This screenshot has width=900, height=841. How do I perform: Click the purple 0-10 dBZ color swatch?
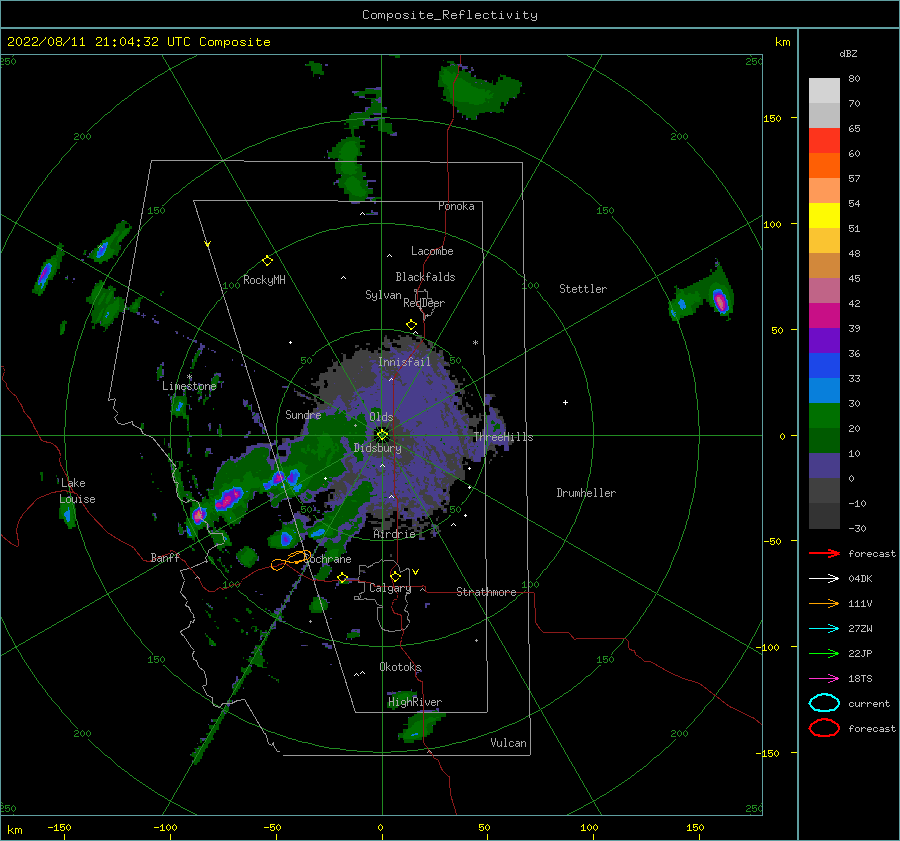[x=824, y=466]
